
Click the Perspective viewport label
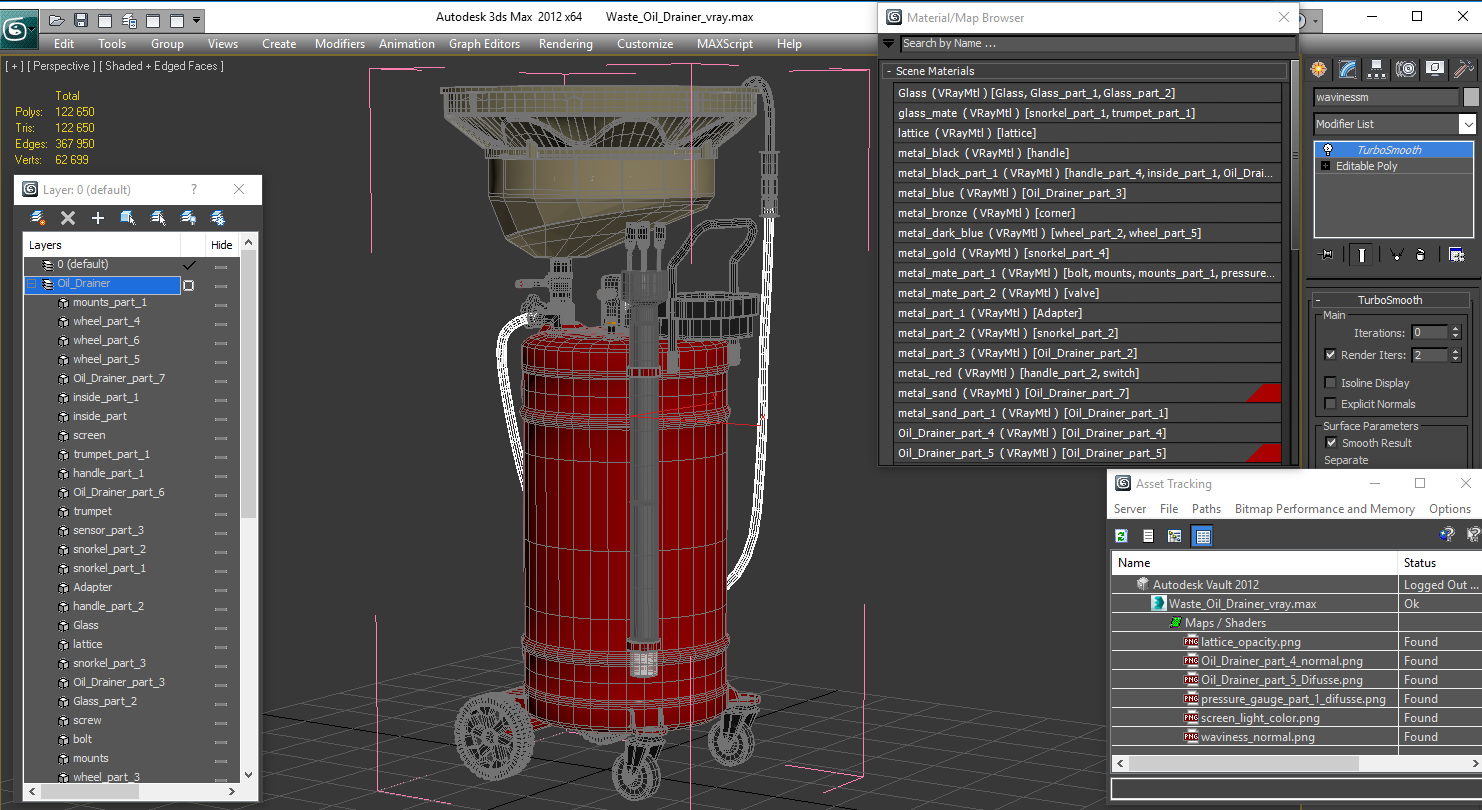point(61,66)
